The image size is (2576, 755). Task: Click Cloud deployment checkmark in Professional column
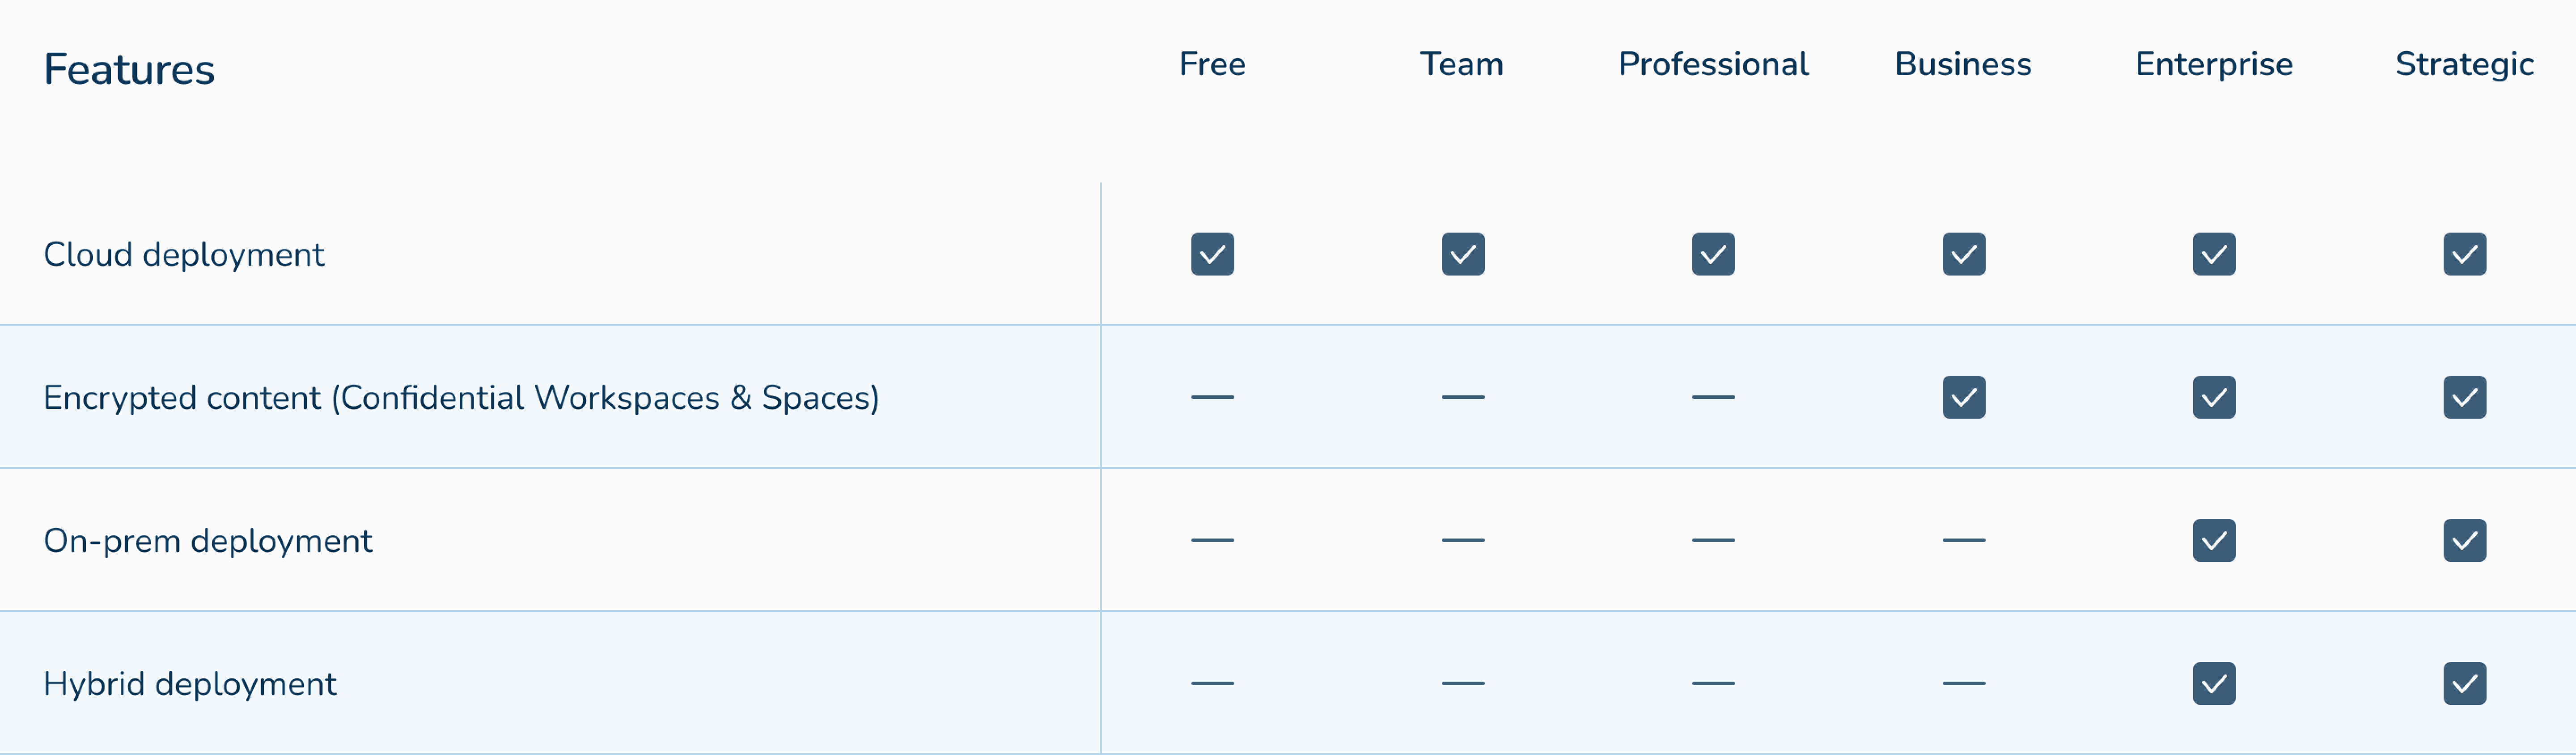click(1713, 254)
